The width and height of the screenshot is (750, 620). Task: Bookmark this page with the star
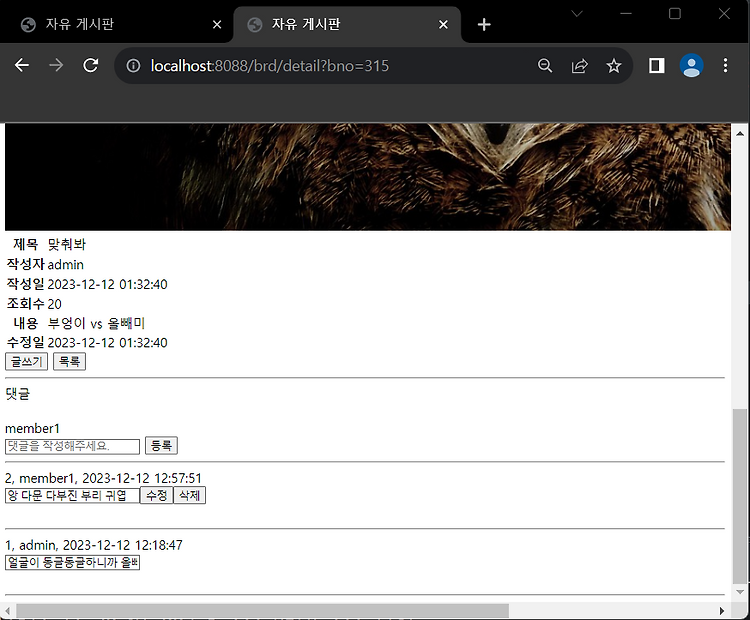point(614,66)
